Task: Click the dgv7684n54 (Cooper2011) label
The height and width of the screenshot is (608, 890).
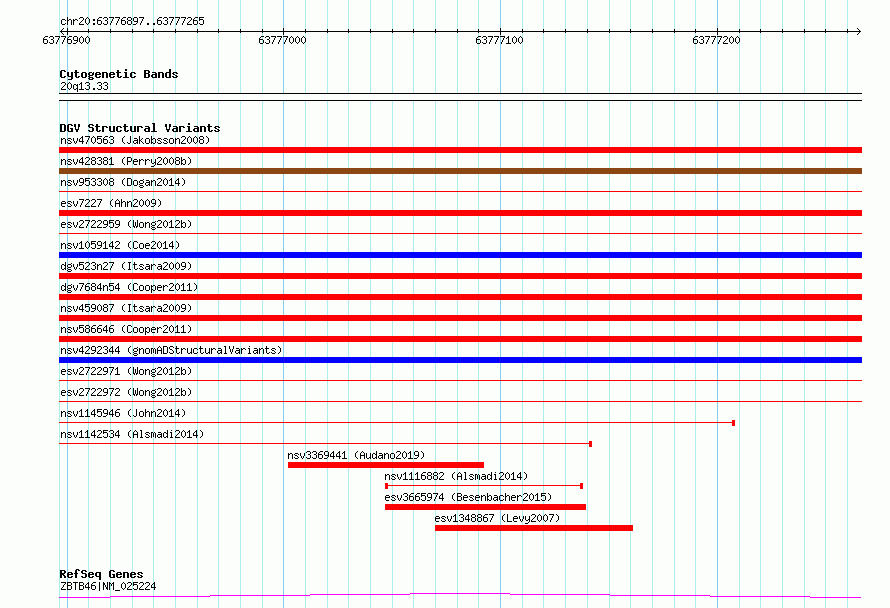Action: (129, 287)
